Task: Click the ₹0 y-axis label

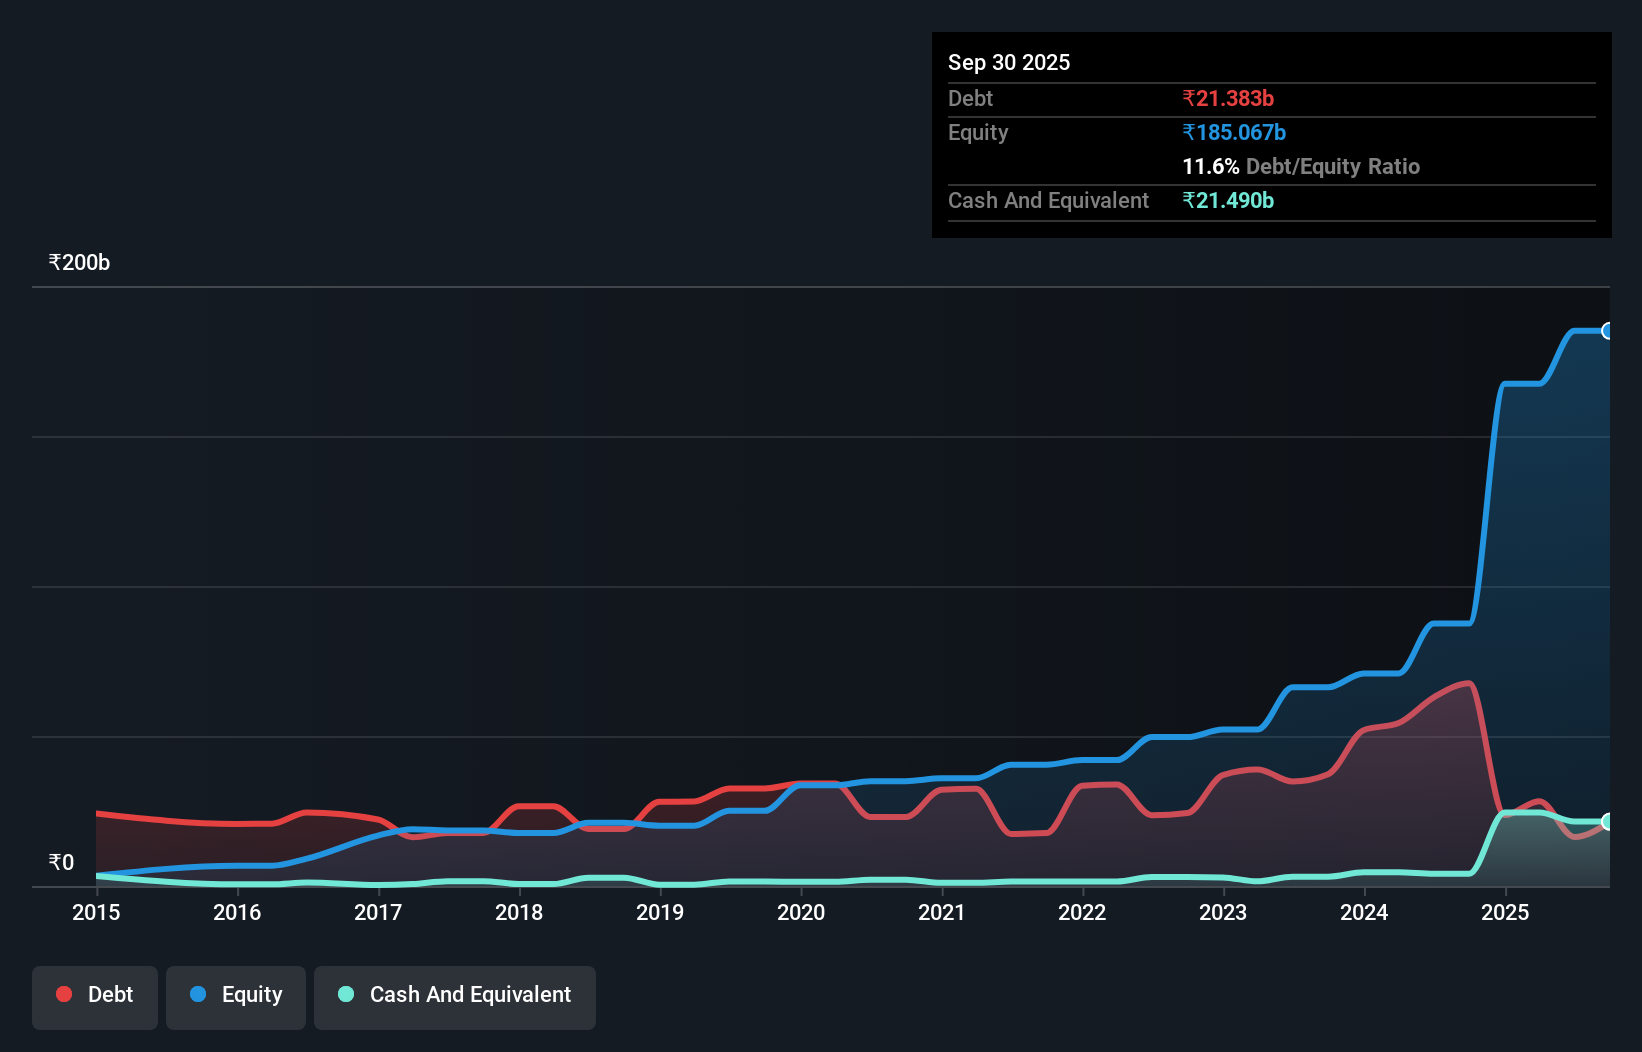Action: (x=61, y=863)
